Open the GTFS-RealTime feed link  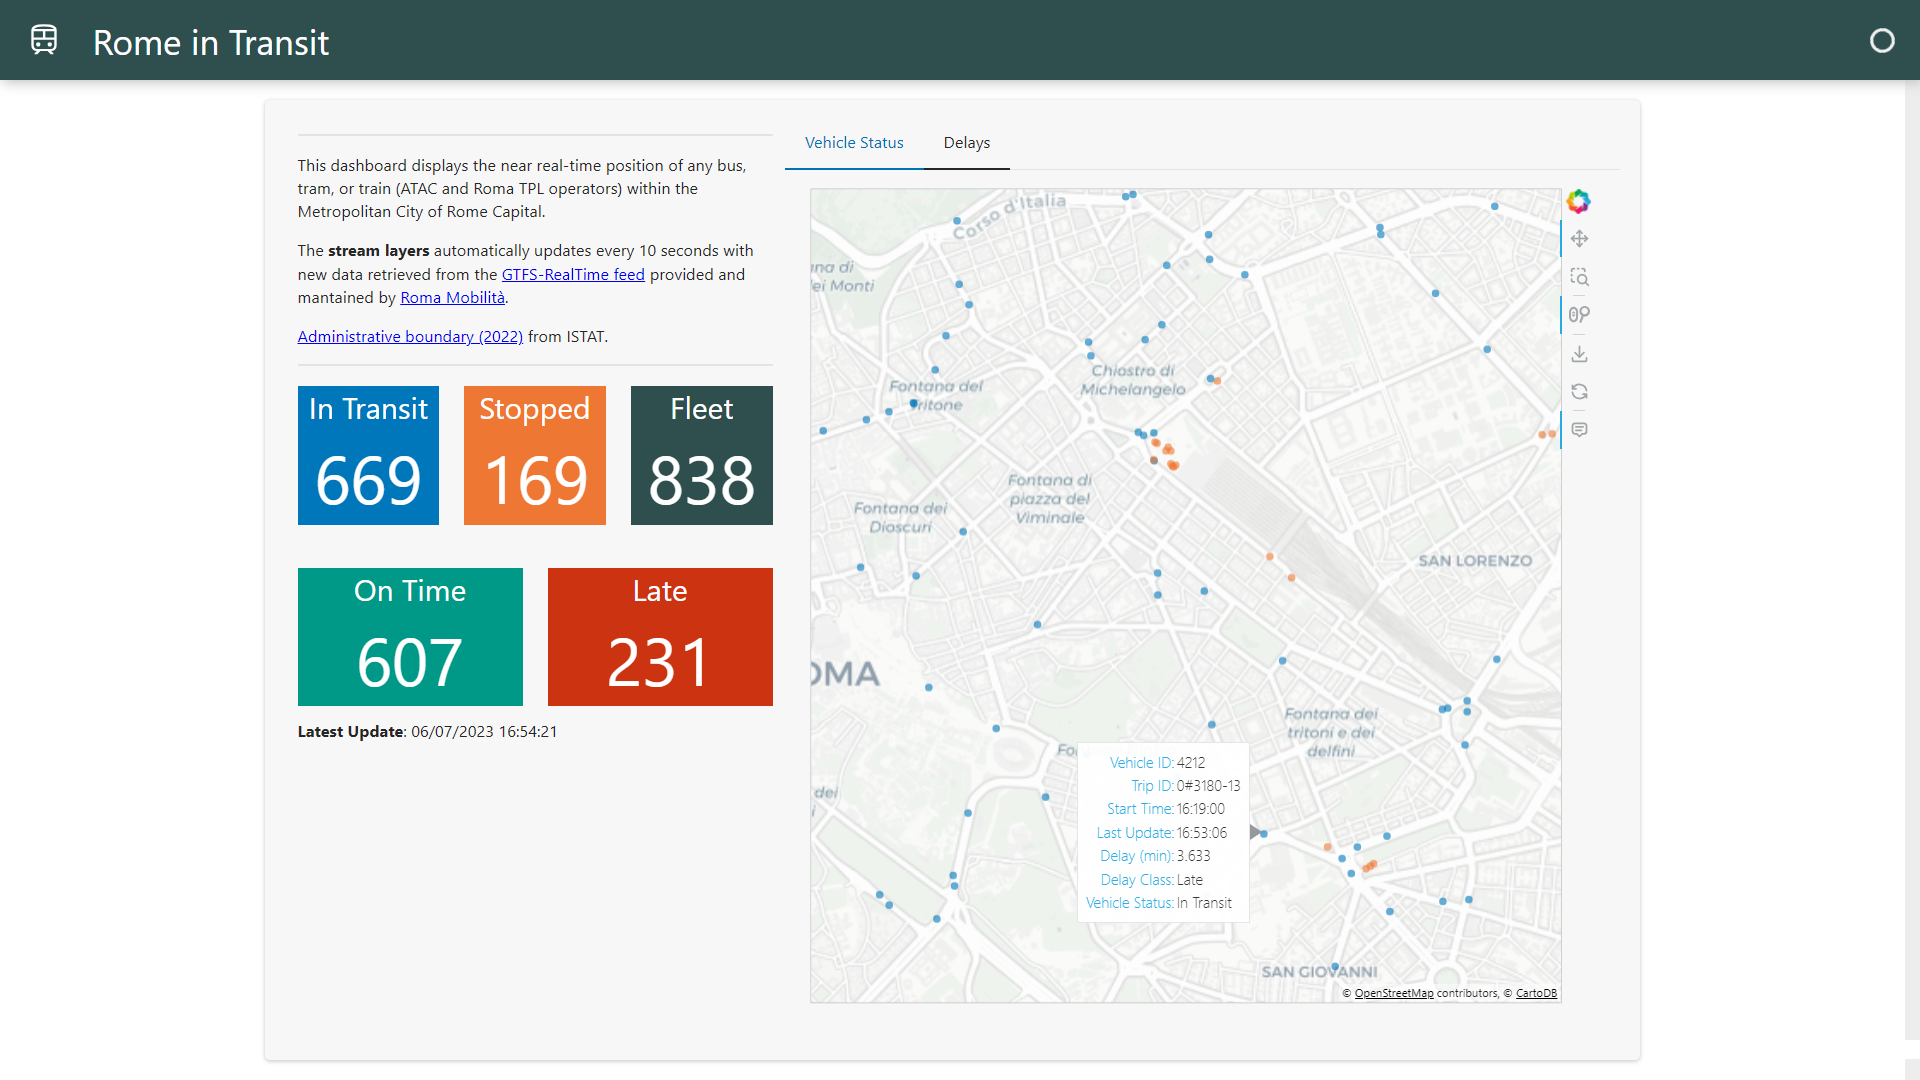(x=573, y=274)
